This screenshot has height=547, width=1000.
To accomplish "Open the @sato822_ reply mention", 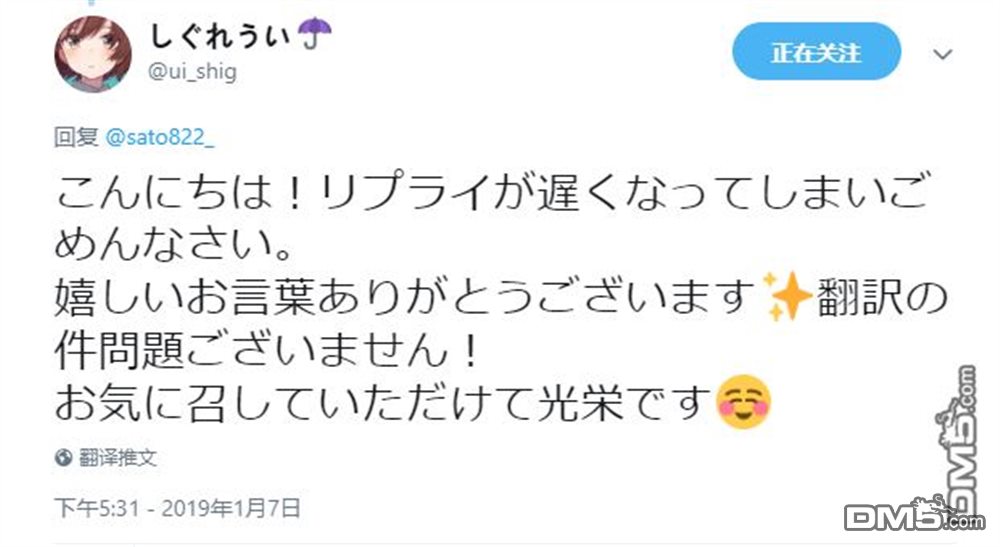I will point(159,137).
